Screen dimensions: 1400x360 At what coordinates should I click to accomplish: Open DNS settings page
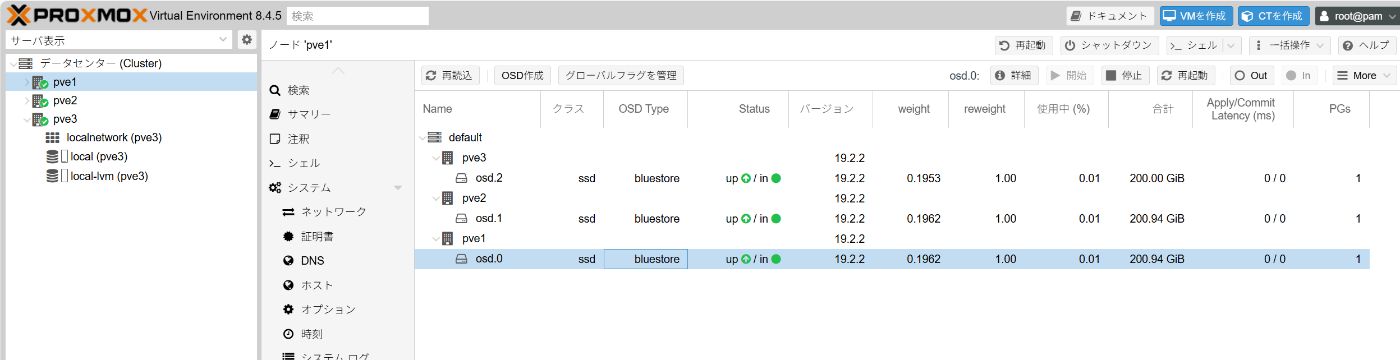(x=312, y=260)
